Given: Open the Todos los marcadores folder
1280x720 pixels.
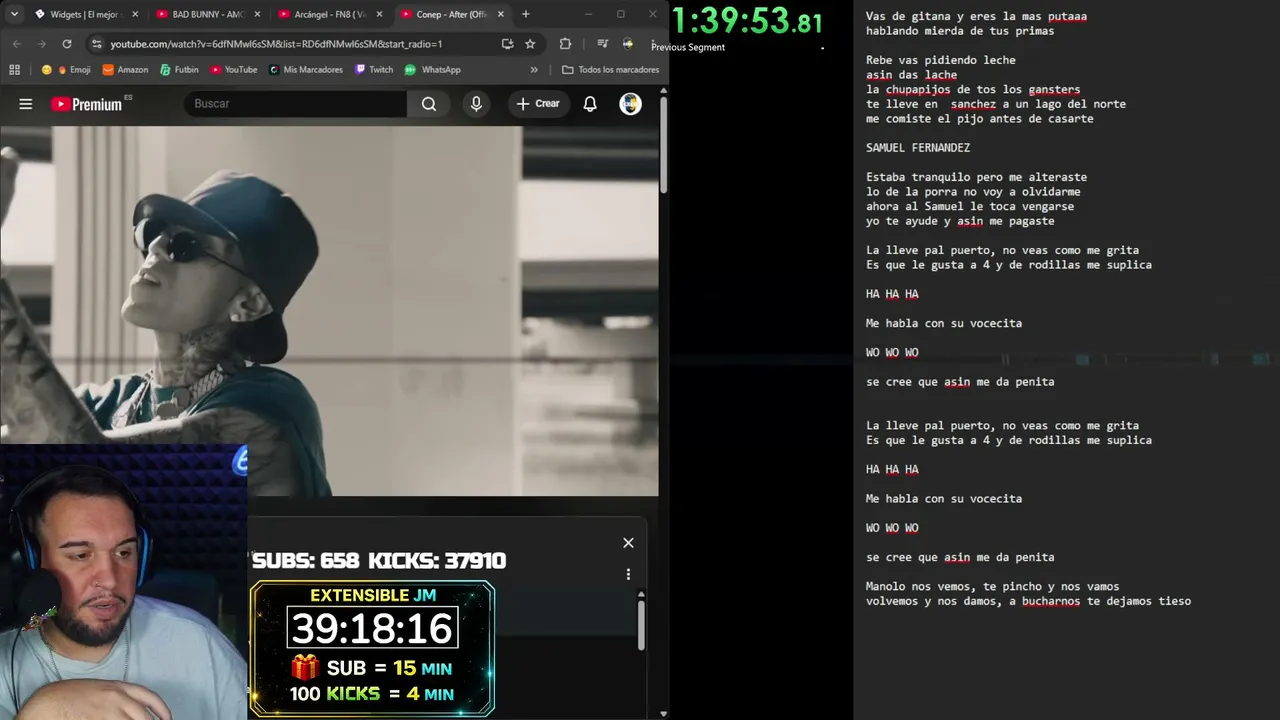Looking at the screenshot, I should tap(611, 70).
